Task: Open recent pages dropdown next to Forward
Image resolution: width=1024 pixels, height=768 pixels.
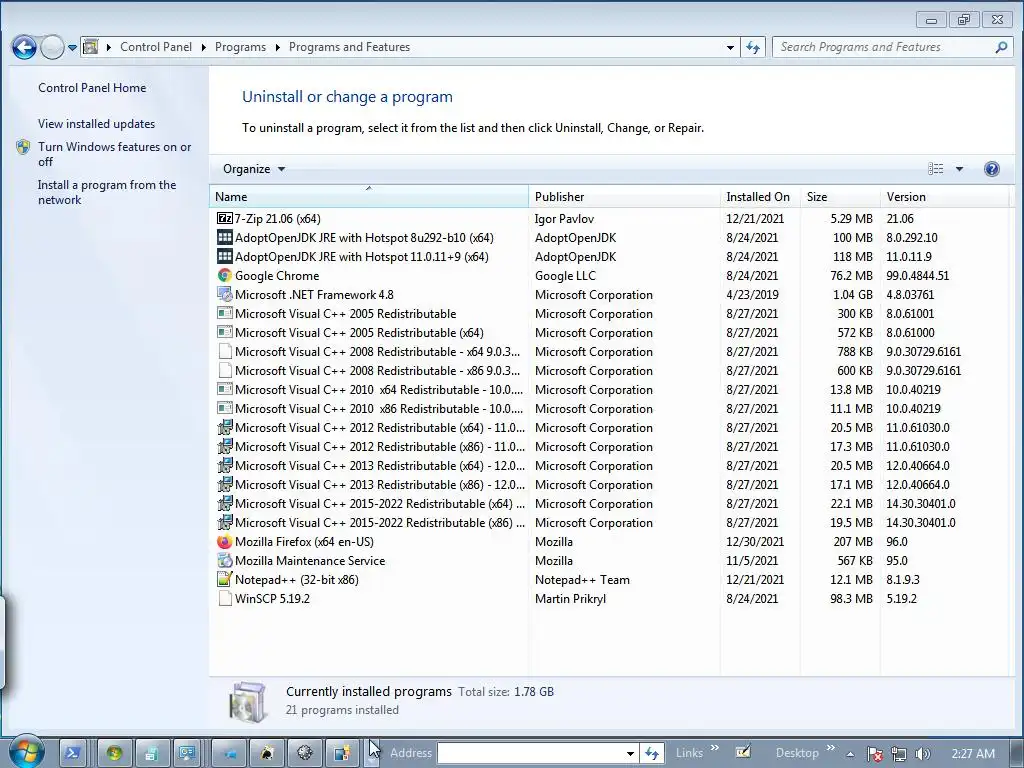Action: (72, 48)
